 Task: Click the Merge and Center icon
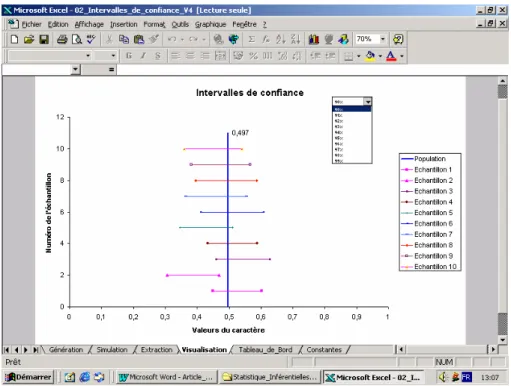[220, 56]
